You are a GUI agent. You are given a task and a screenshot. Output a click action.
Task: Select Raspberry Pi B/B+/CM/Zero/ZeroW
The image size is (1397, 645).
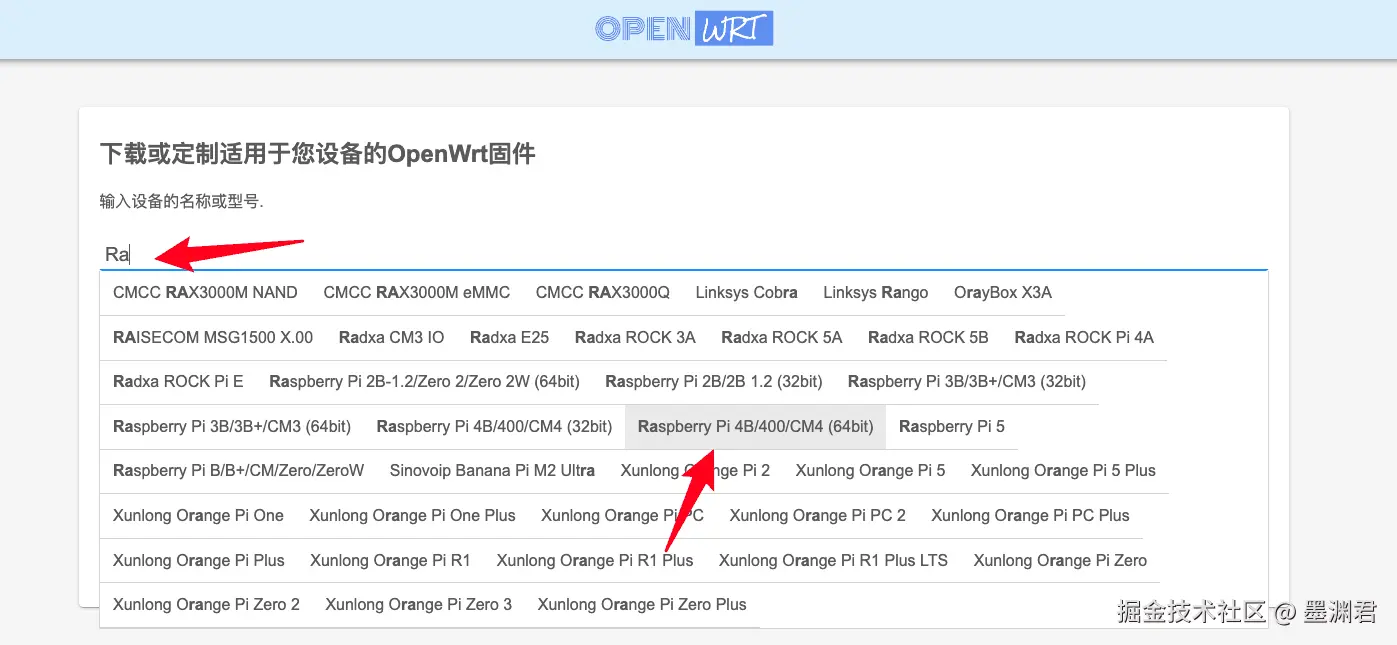coord(239,470)
